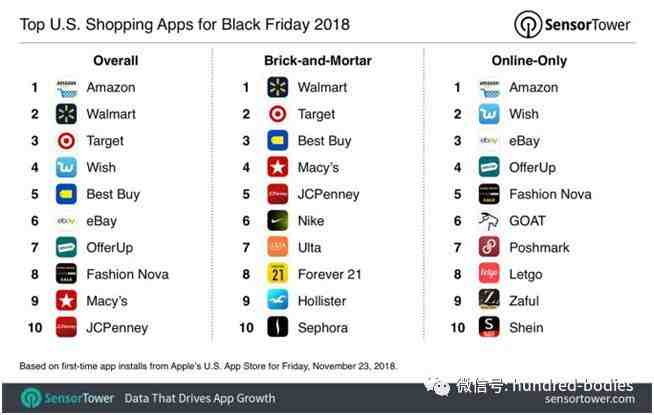The image size is (654, 415).
Task: Click the Sephora black icon
Action: [278, 328]
